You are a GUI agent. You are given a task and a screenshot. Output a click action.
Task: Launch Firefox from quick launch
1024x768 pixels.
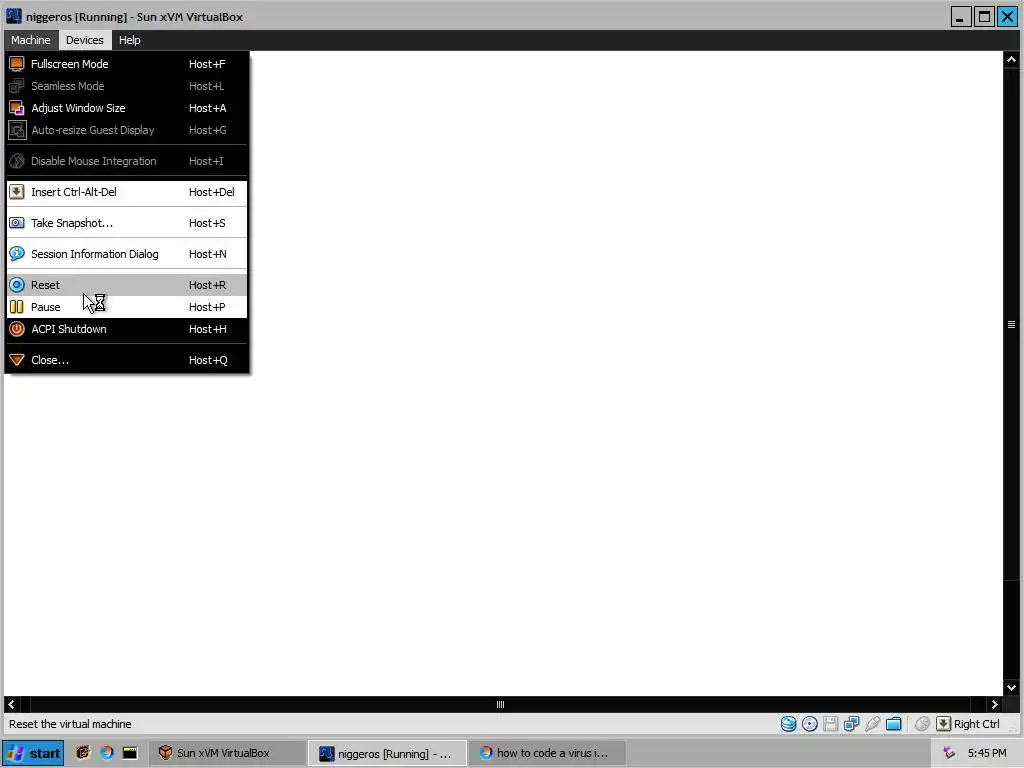(106, 752)
